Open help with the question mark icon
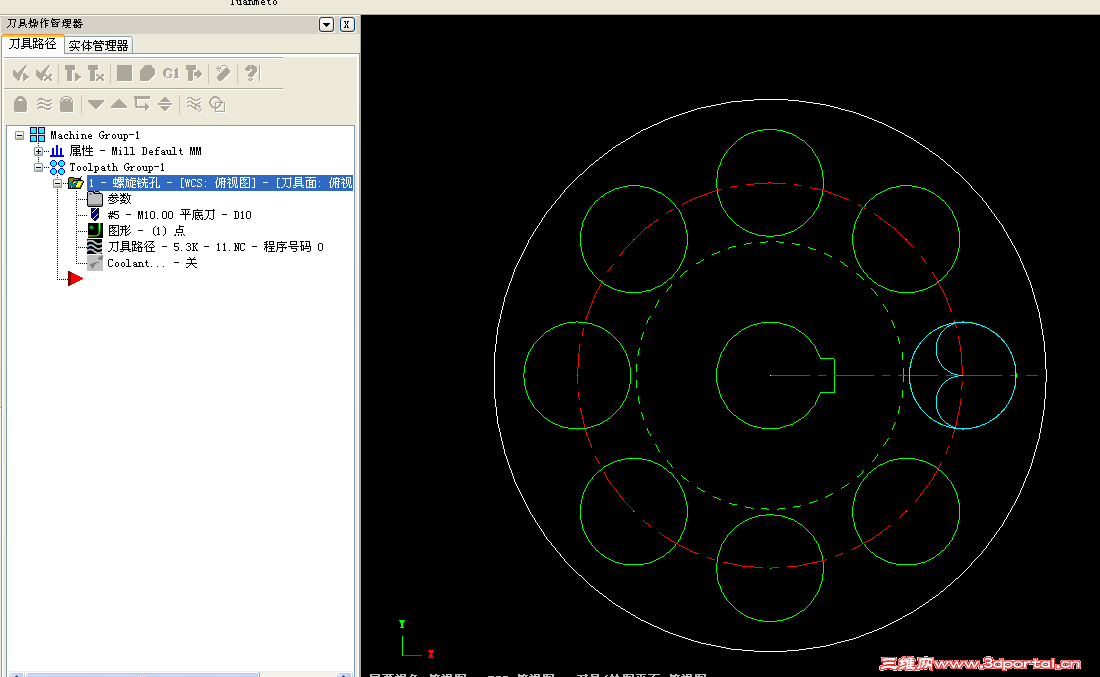This screenshot has width=1100, height=677. point(251,73)
